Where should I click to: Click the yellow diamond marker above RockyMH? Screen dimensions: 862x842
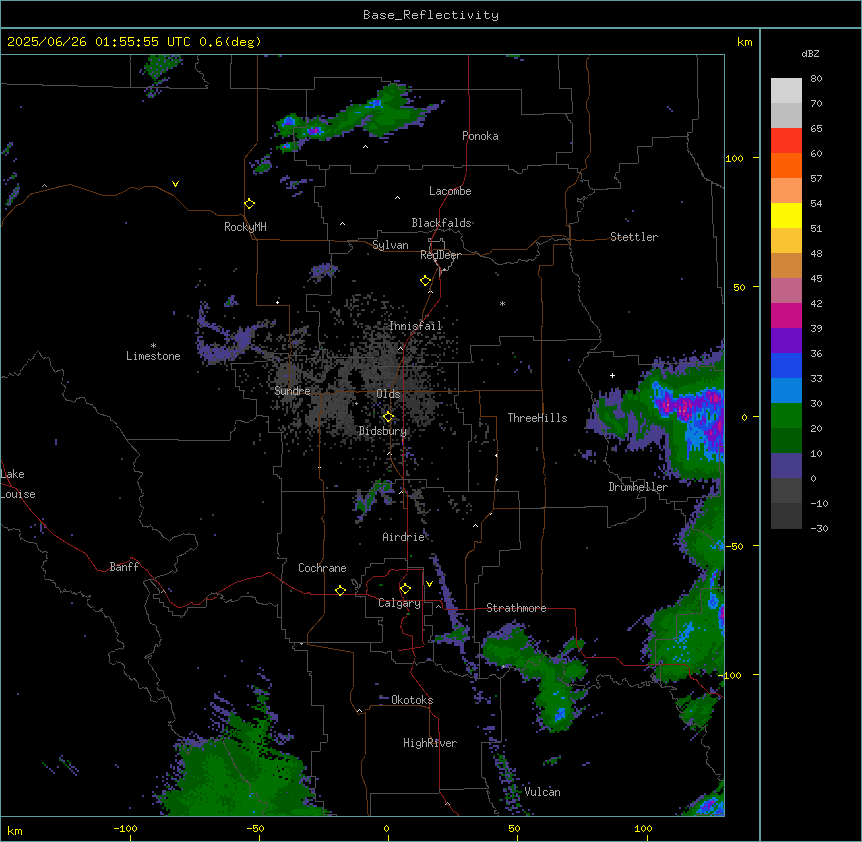click(249, 204)
